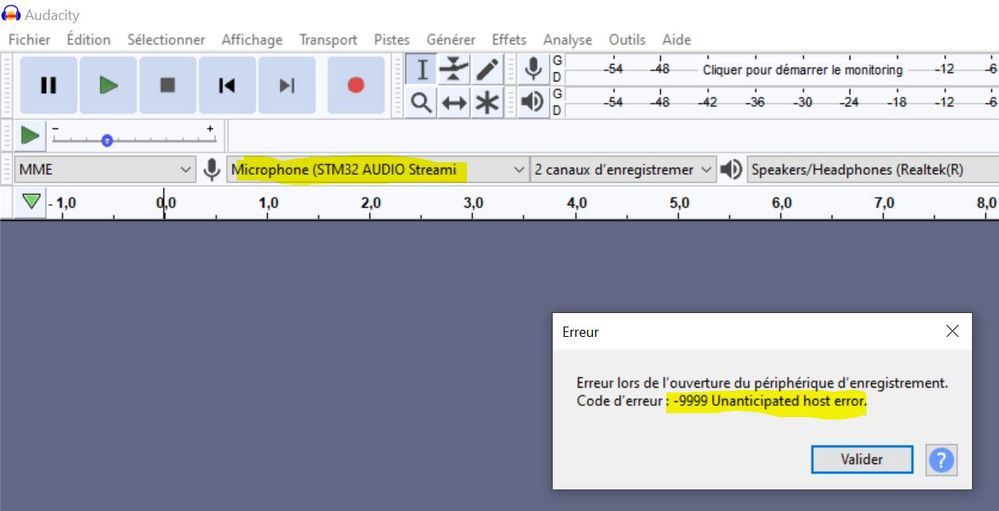The height and width of the screenshot is (511, 999).
Task: Click the blue help question mark button
Action: (x=941, y=459)
